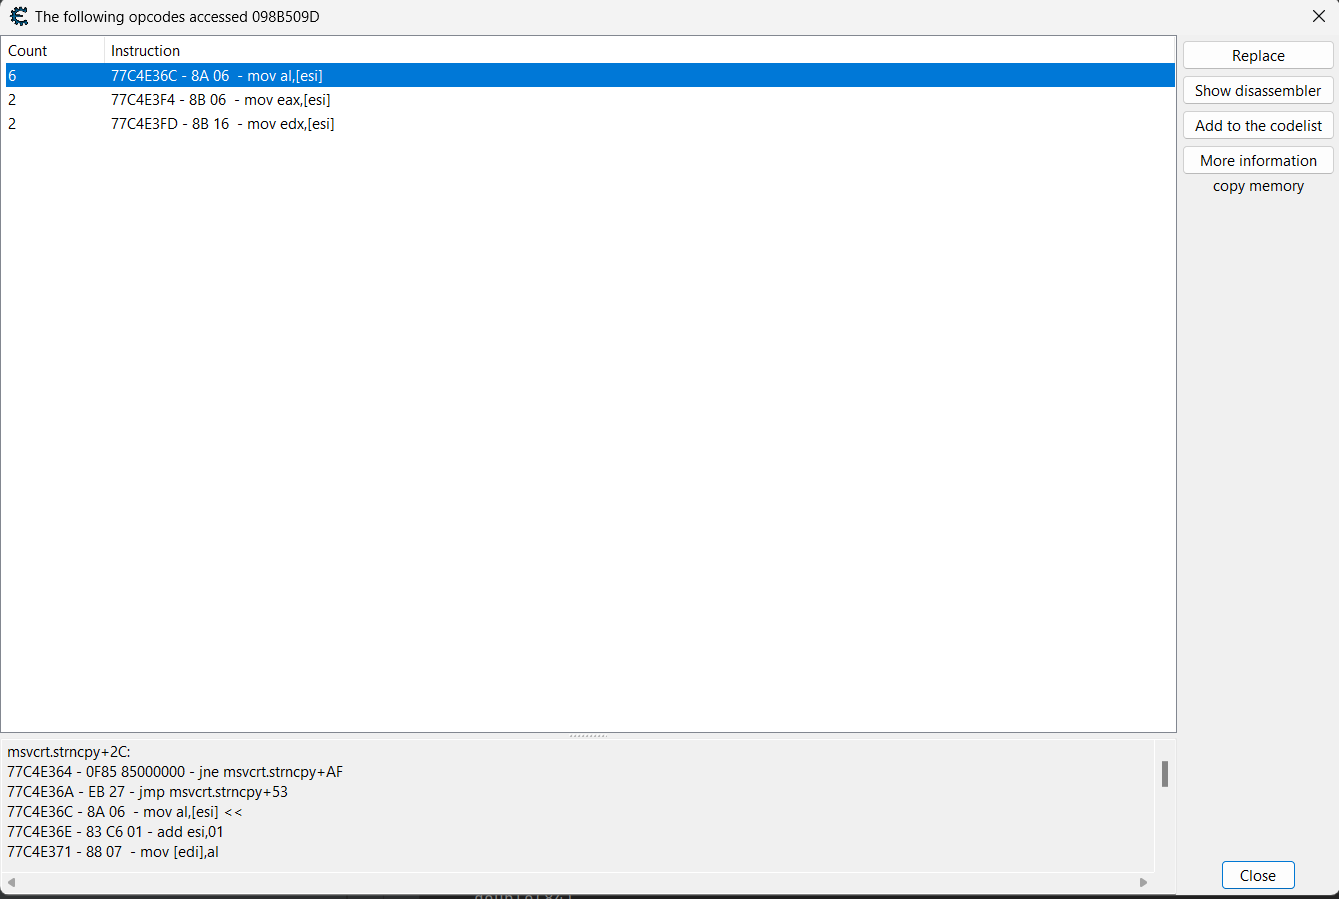Screen dimensions: 1339x899
Task: Click Add to the codelist button
Action: click(x=1258, y=126)
